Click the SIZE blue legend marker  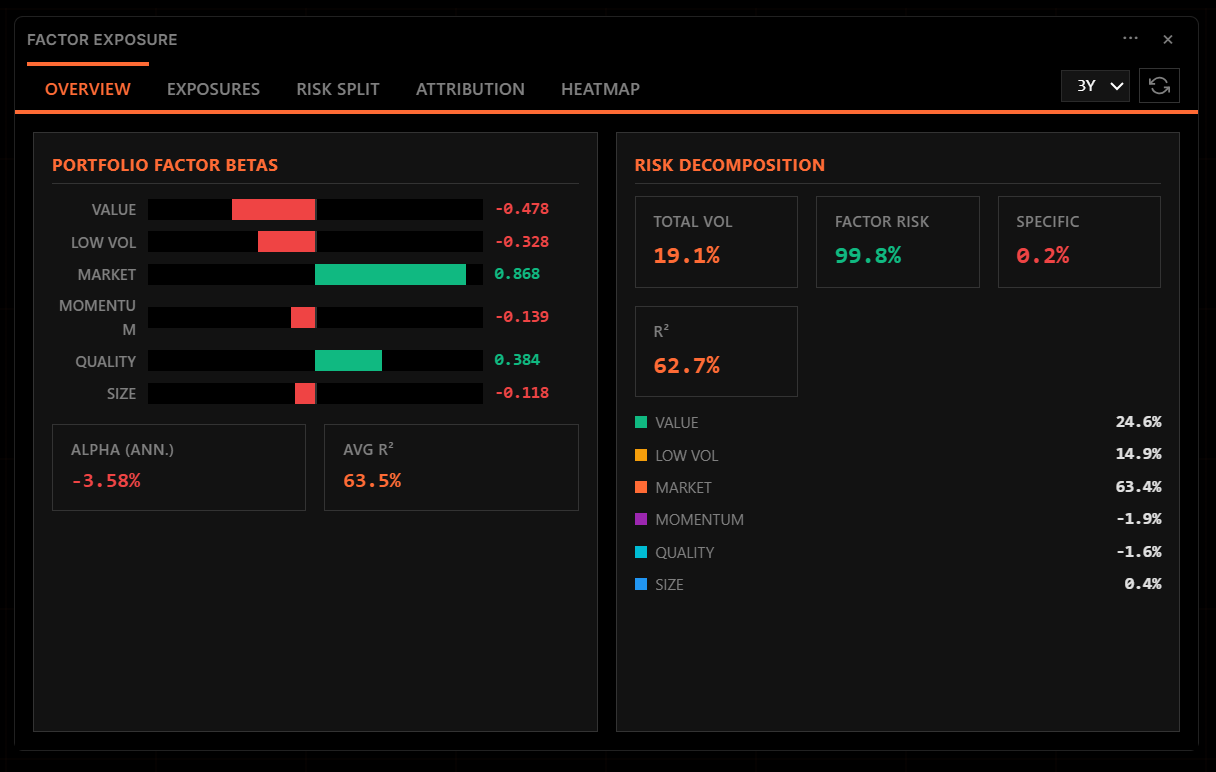pyautogui.click(x=641, y=584)
